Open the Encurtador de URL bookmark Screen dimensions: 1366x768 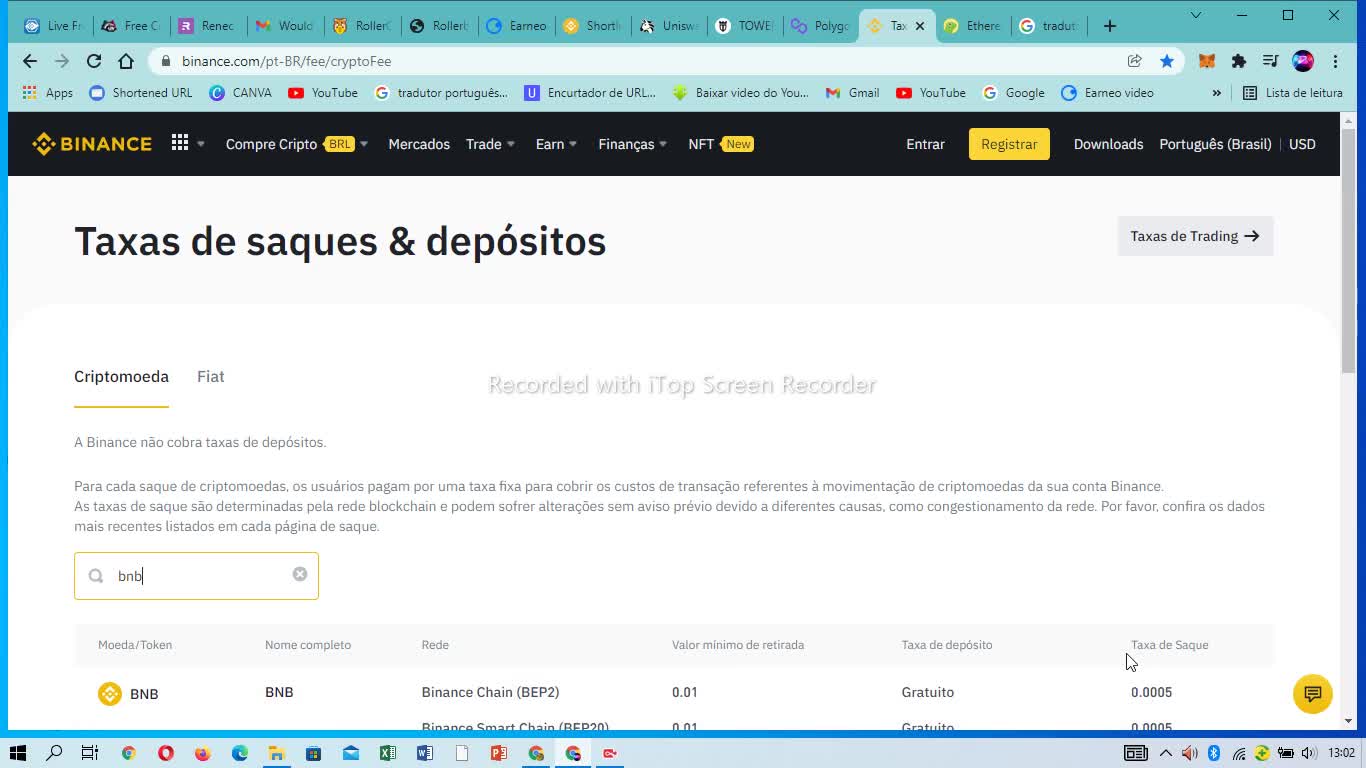click(x=590, y=93)
